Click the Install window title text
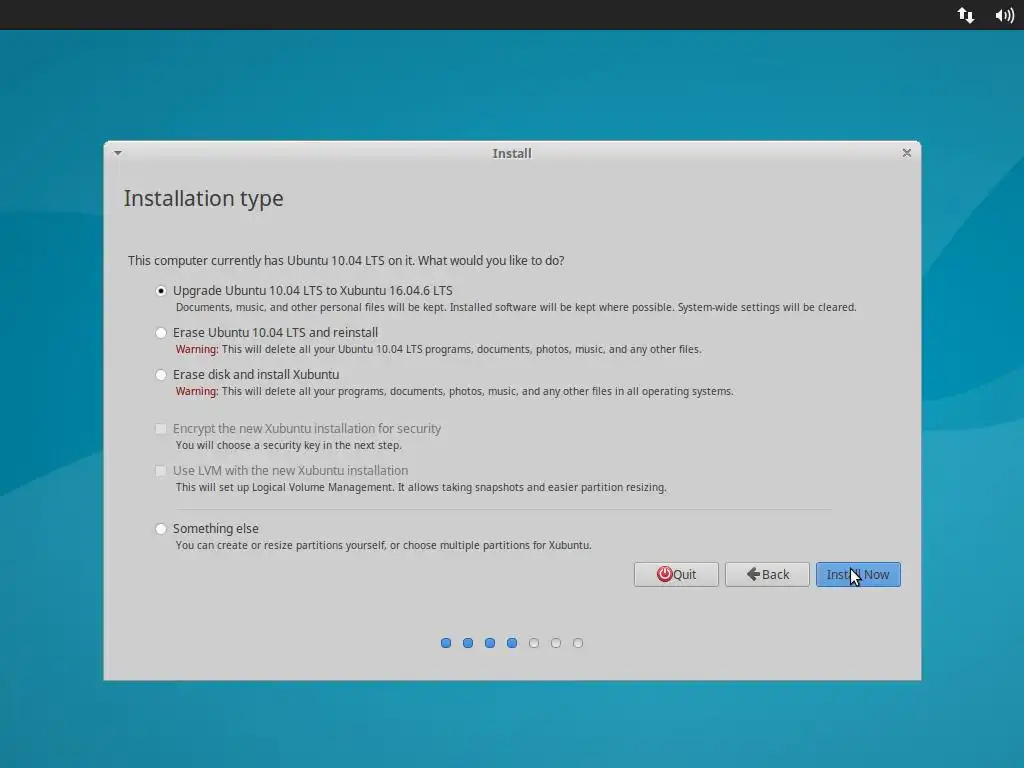Screen dimensions: 1024x768 click(512, 153)
